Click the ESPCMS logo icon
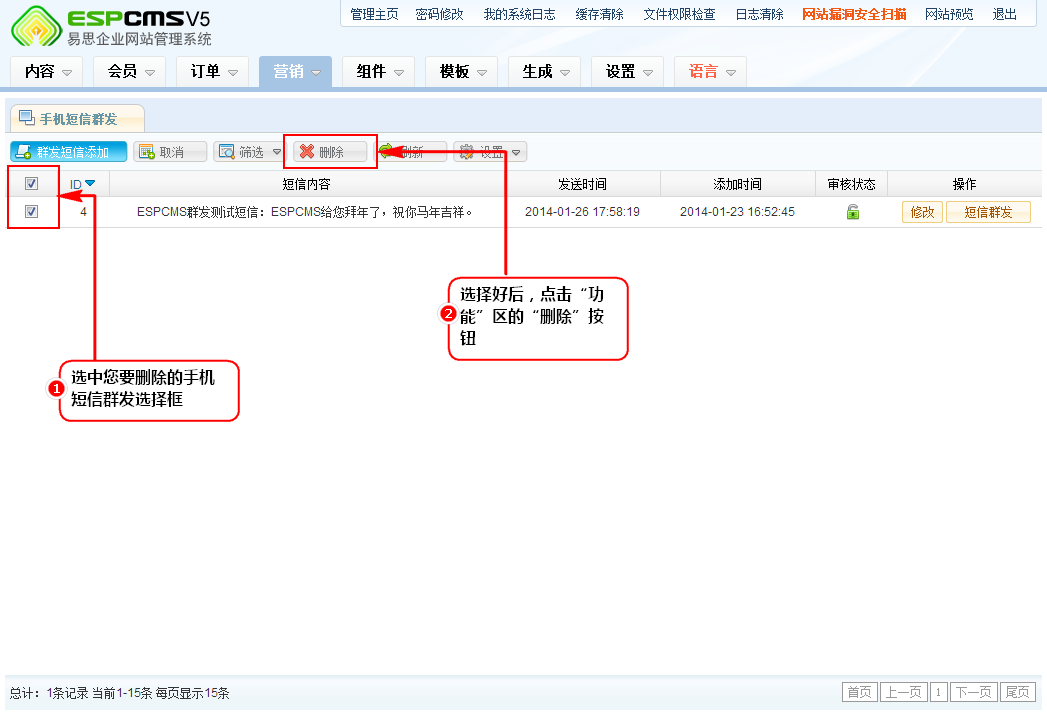This screenshot has width=1047, height=712. [35, 27]
